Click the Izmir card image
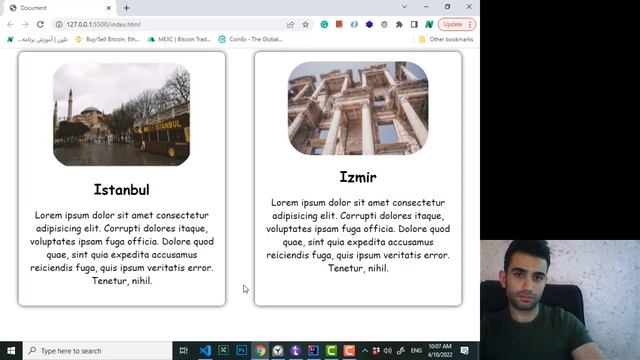This screenshot has height=360, width=640. pyautogui.click(x=358, y=108)
